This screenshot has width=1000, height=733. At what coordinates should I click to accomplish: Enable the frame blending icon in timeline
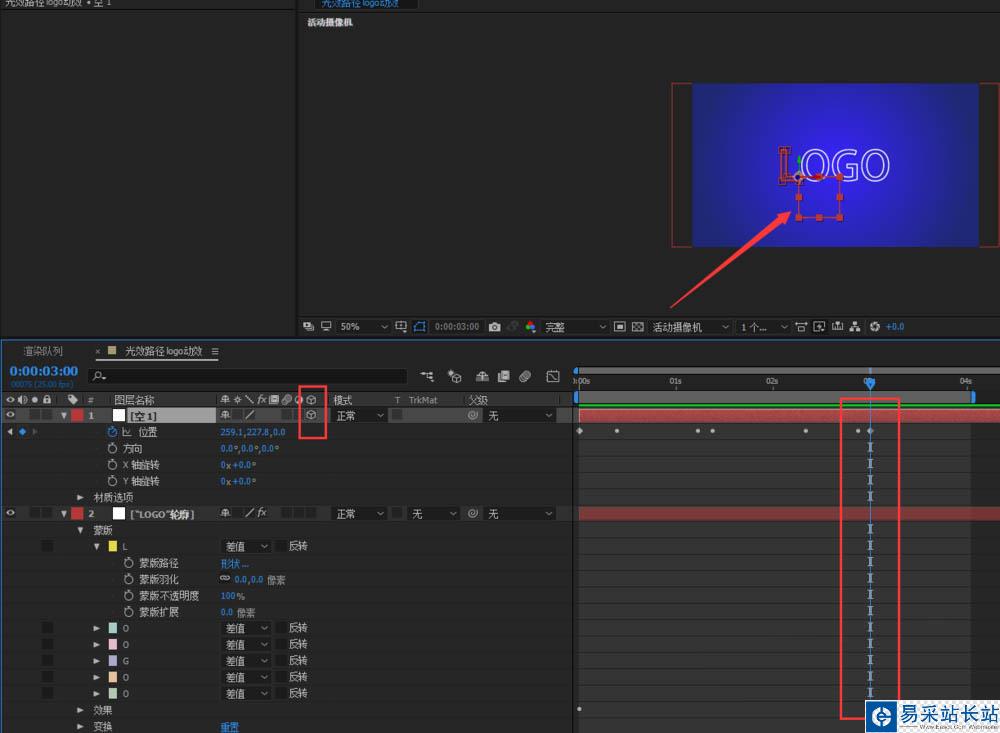(504, 376)
